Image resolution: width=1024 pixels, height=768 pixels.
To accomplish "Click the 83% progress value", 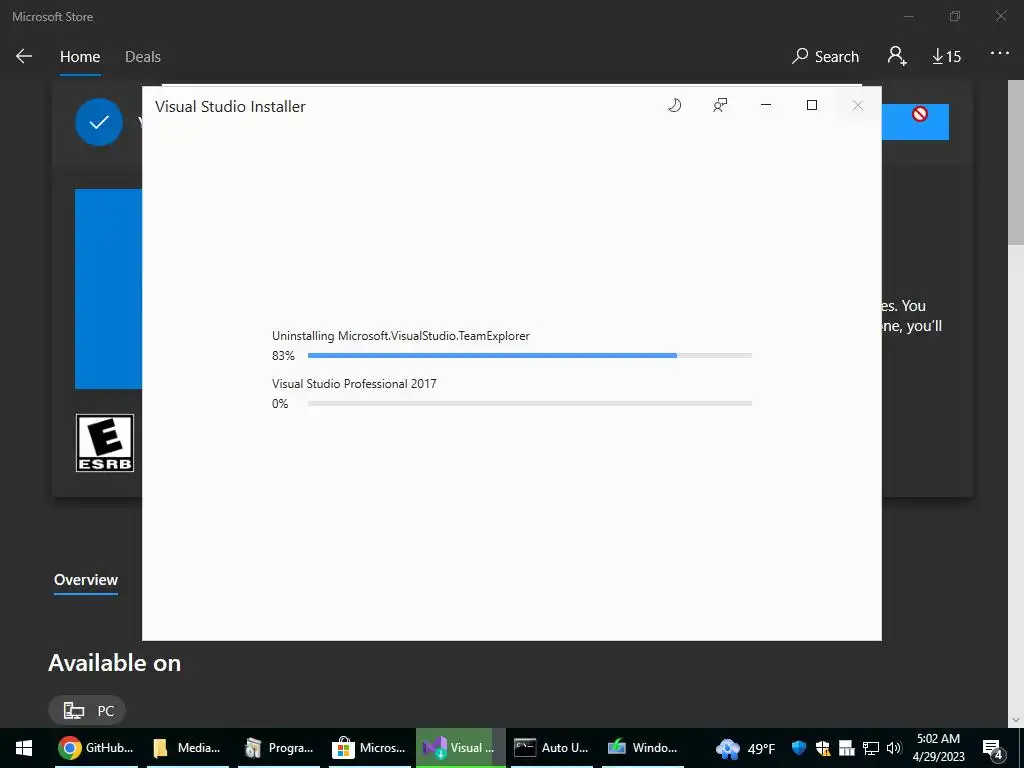I will pos(283,356).
